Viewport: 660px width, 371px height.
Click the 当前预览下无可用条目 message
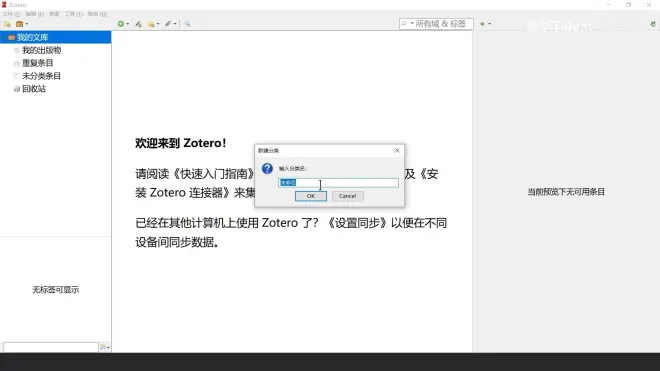(x=566, y=192)
